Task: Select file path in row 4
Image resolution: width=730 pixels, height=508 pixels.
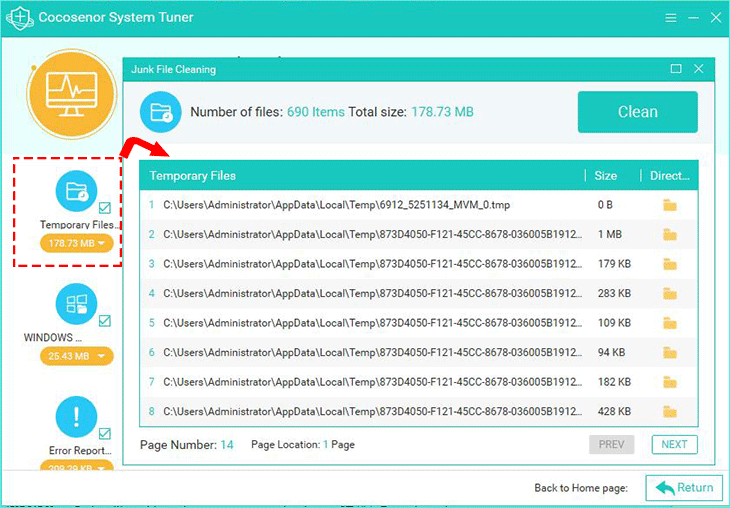Action: [x=372, y=293]
